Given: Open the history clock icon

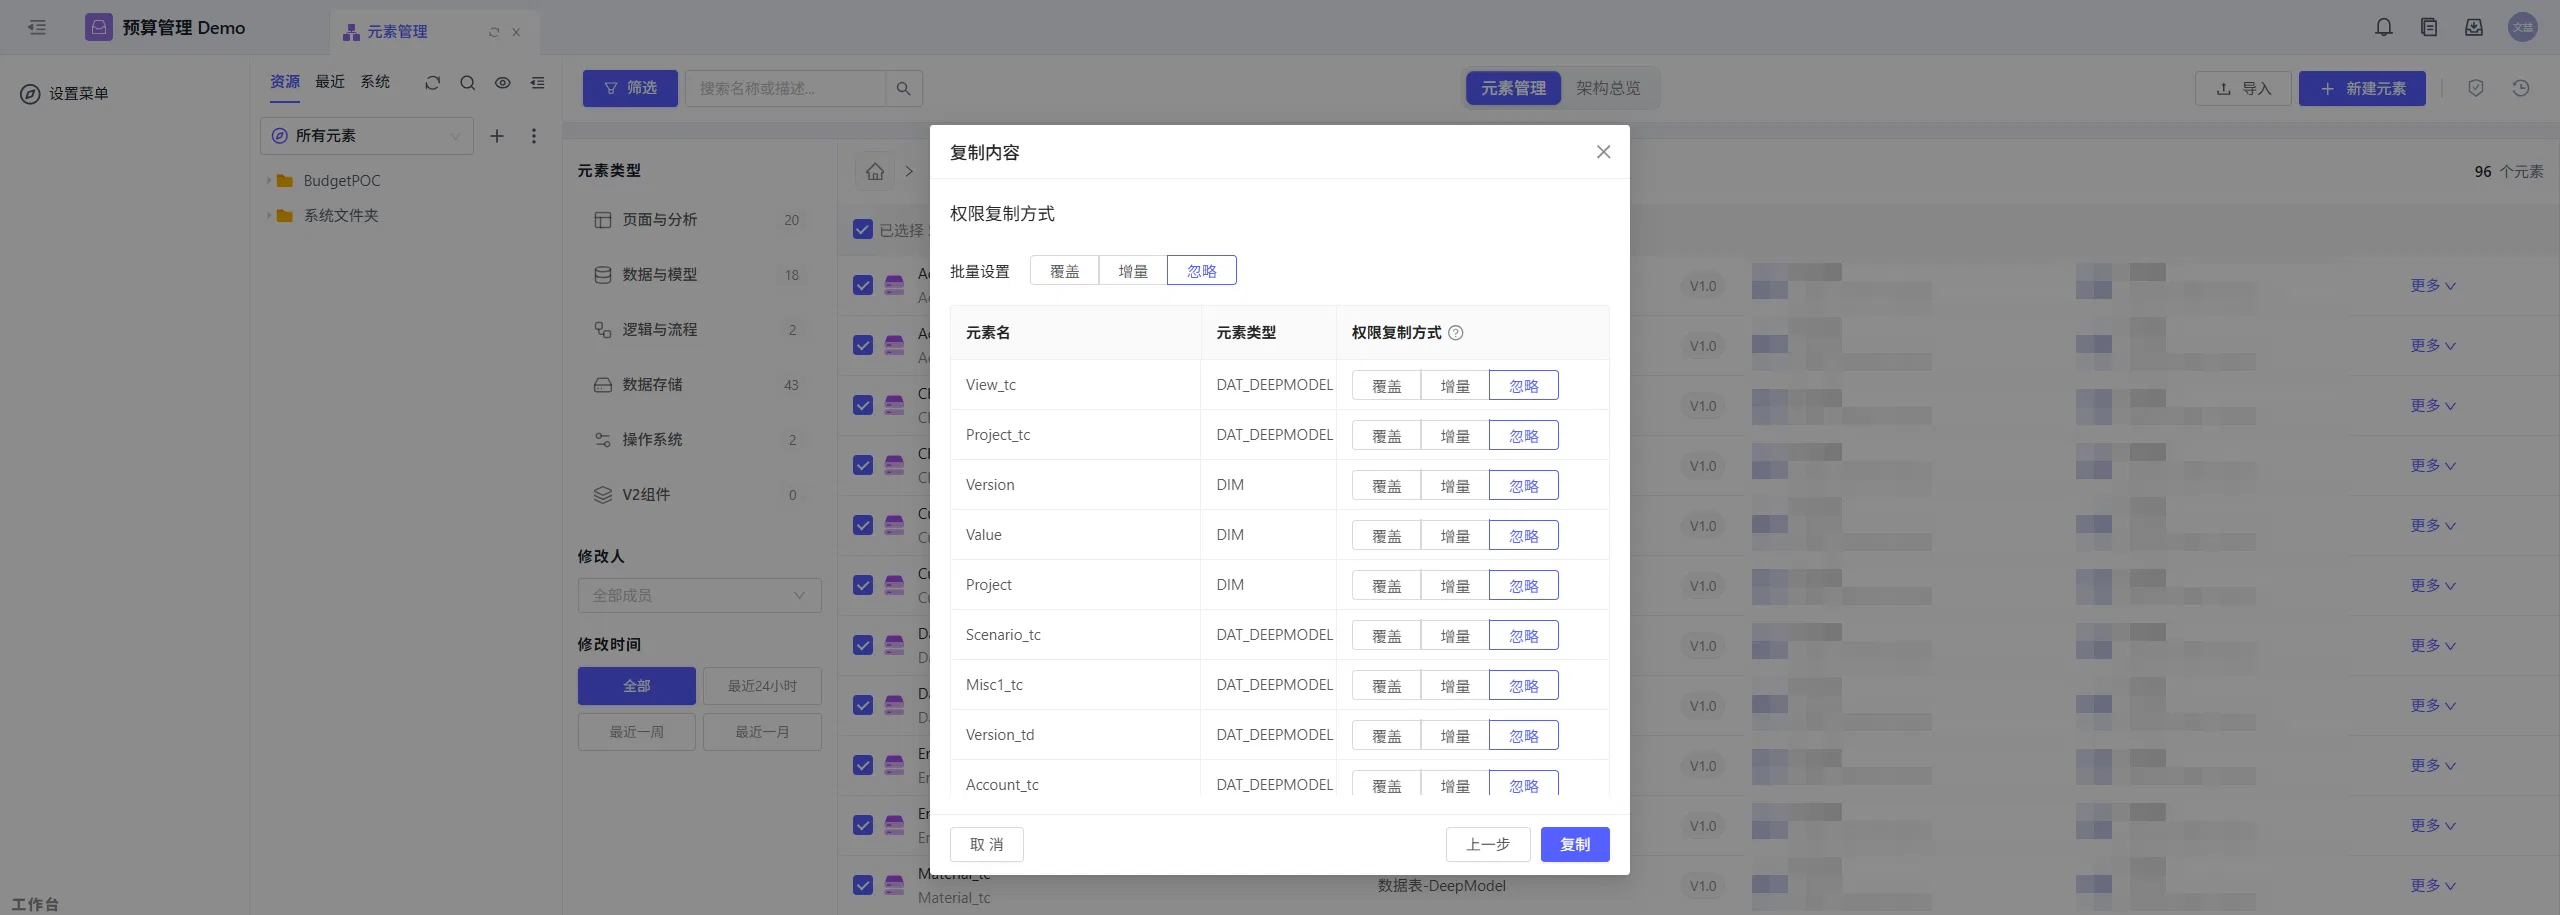Looking at the screenshot, I should [x=2521, y=89].
